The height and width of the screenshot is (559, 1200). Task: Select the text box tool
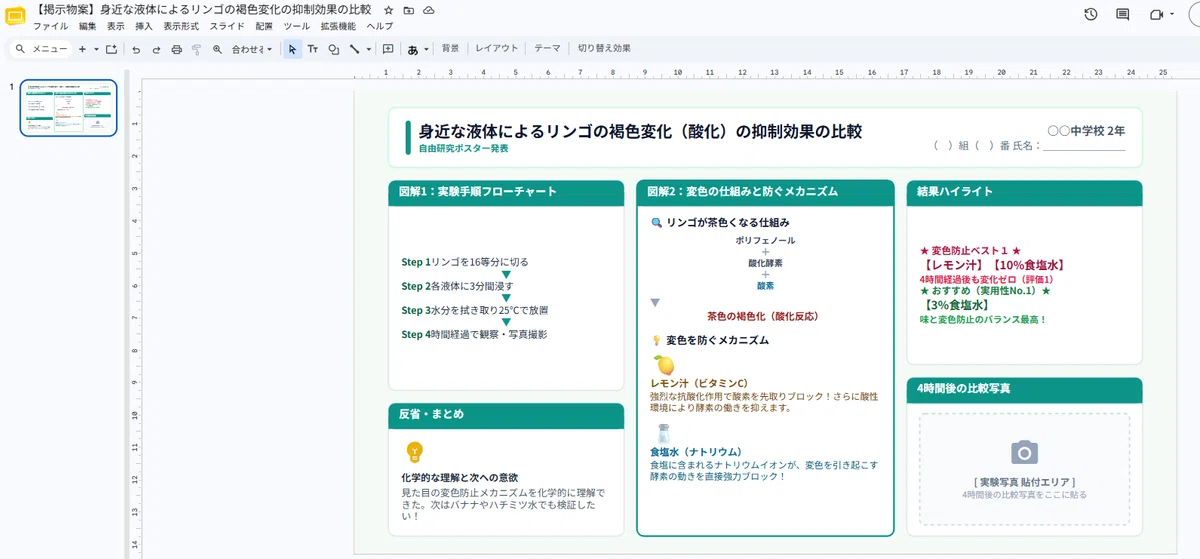click(x=313, y=49)
